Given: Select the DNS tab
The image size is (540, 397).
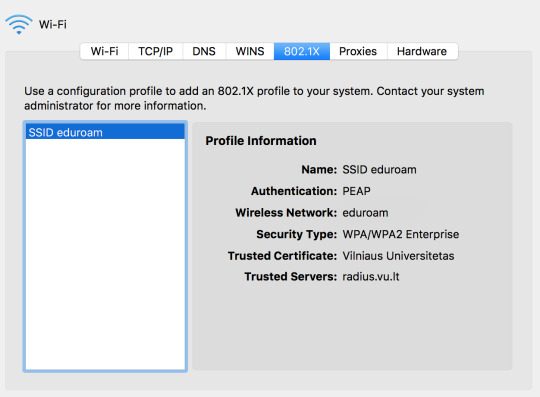Looking at the screenshot, I should point(204,51).
